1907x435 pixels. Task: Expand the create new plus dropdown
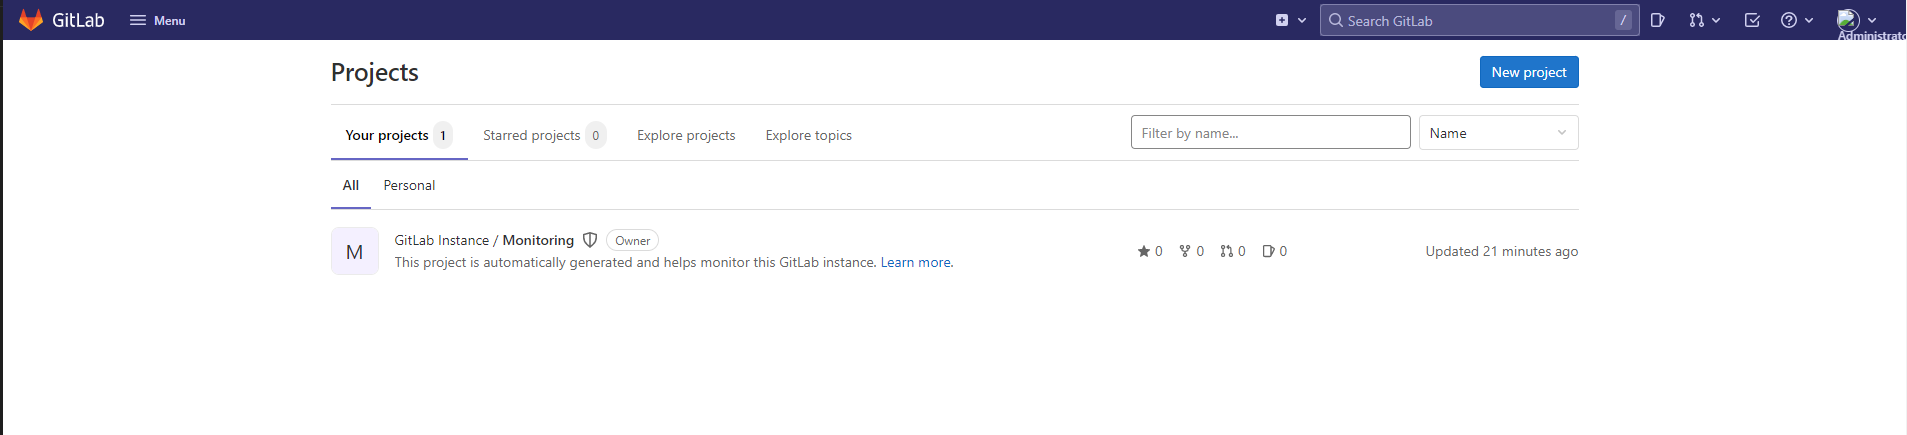click(1290, 20)
